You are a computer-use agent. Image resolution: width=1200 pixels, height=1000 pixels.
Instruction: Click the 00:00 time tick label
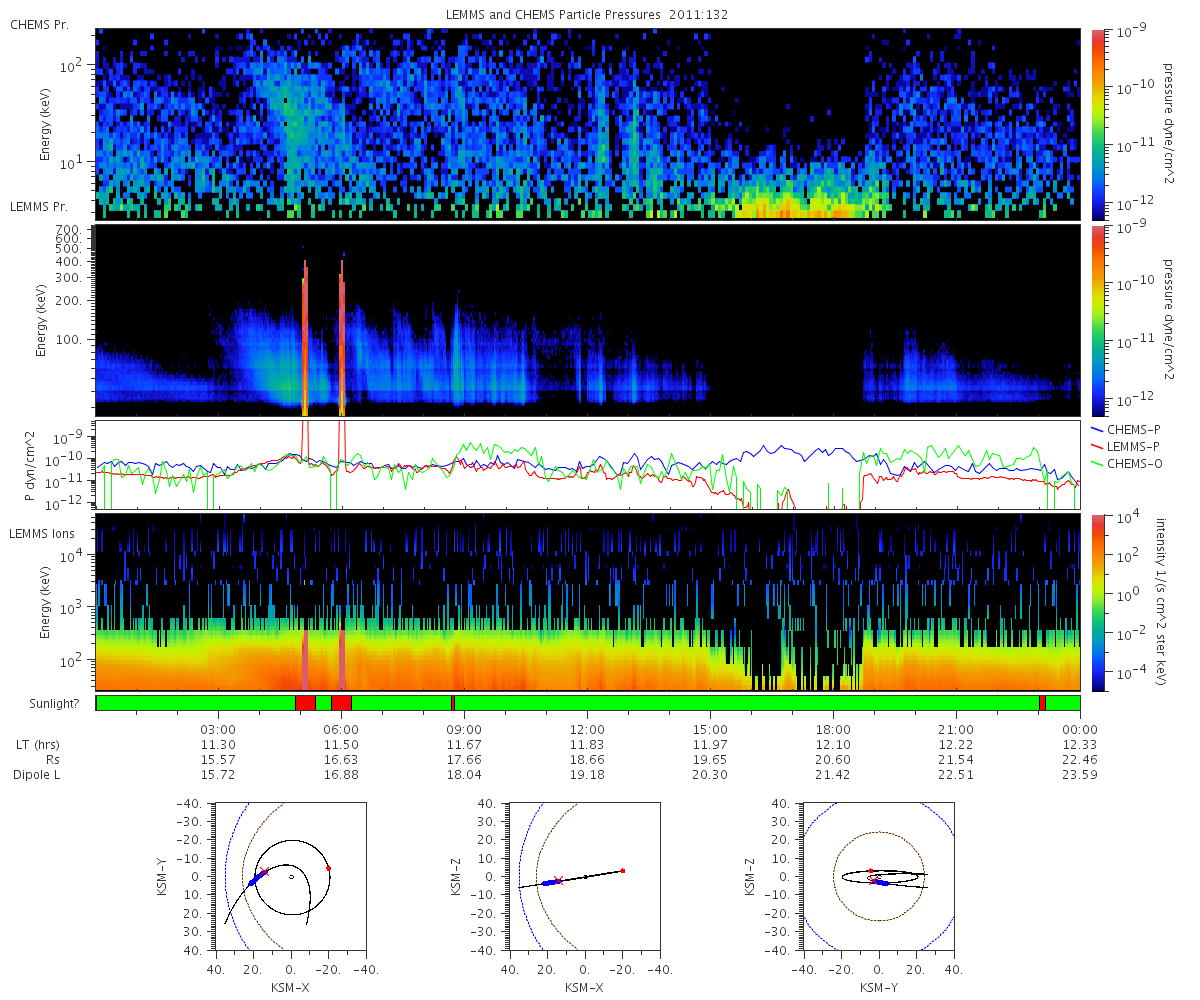[x=1080, y=730]
